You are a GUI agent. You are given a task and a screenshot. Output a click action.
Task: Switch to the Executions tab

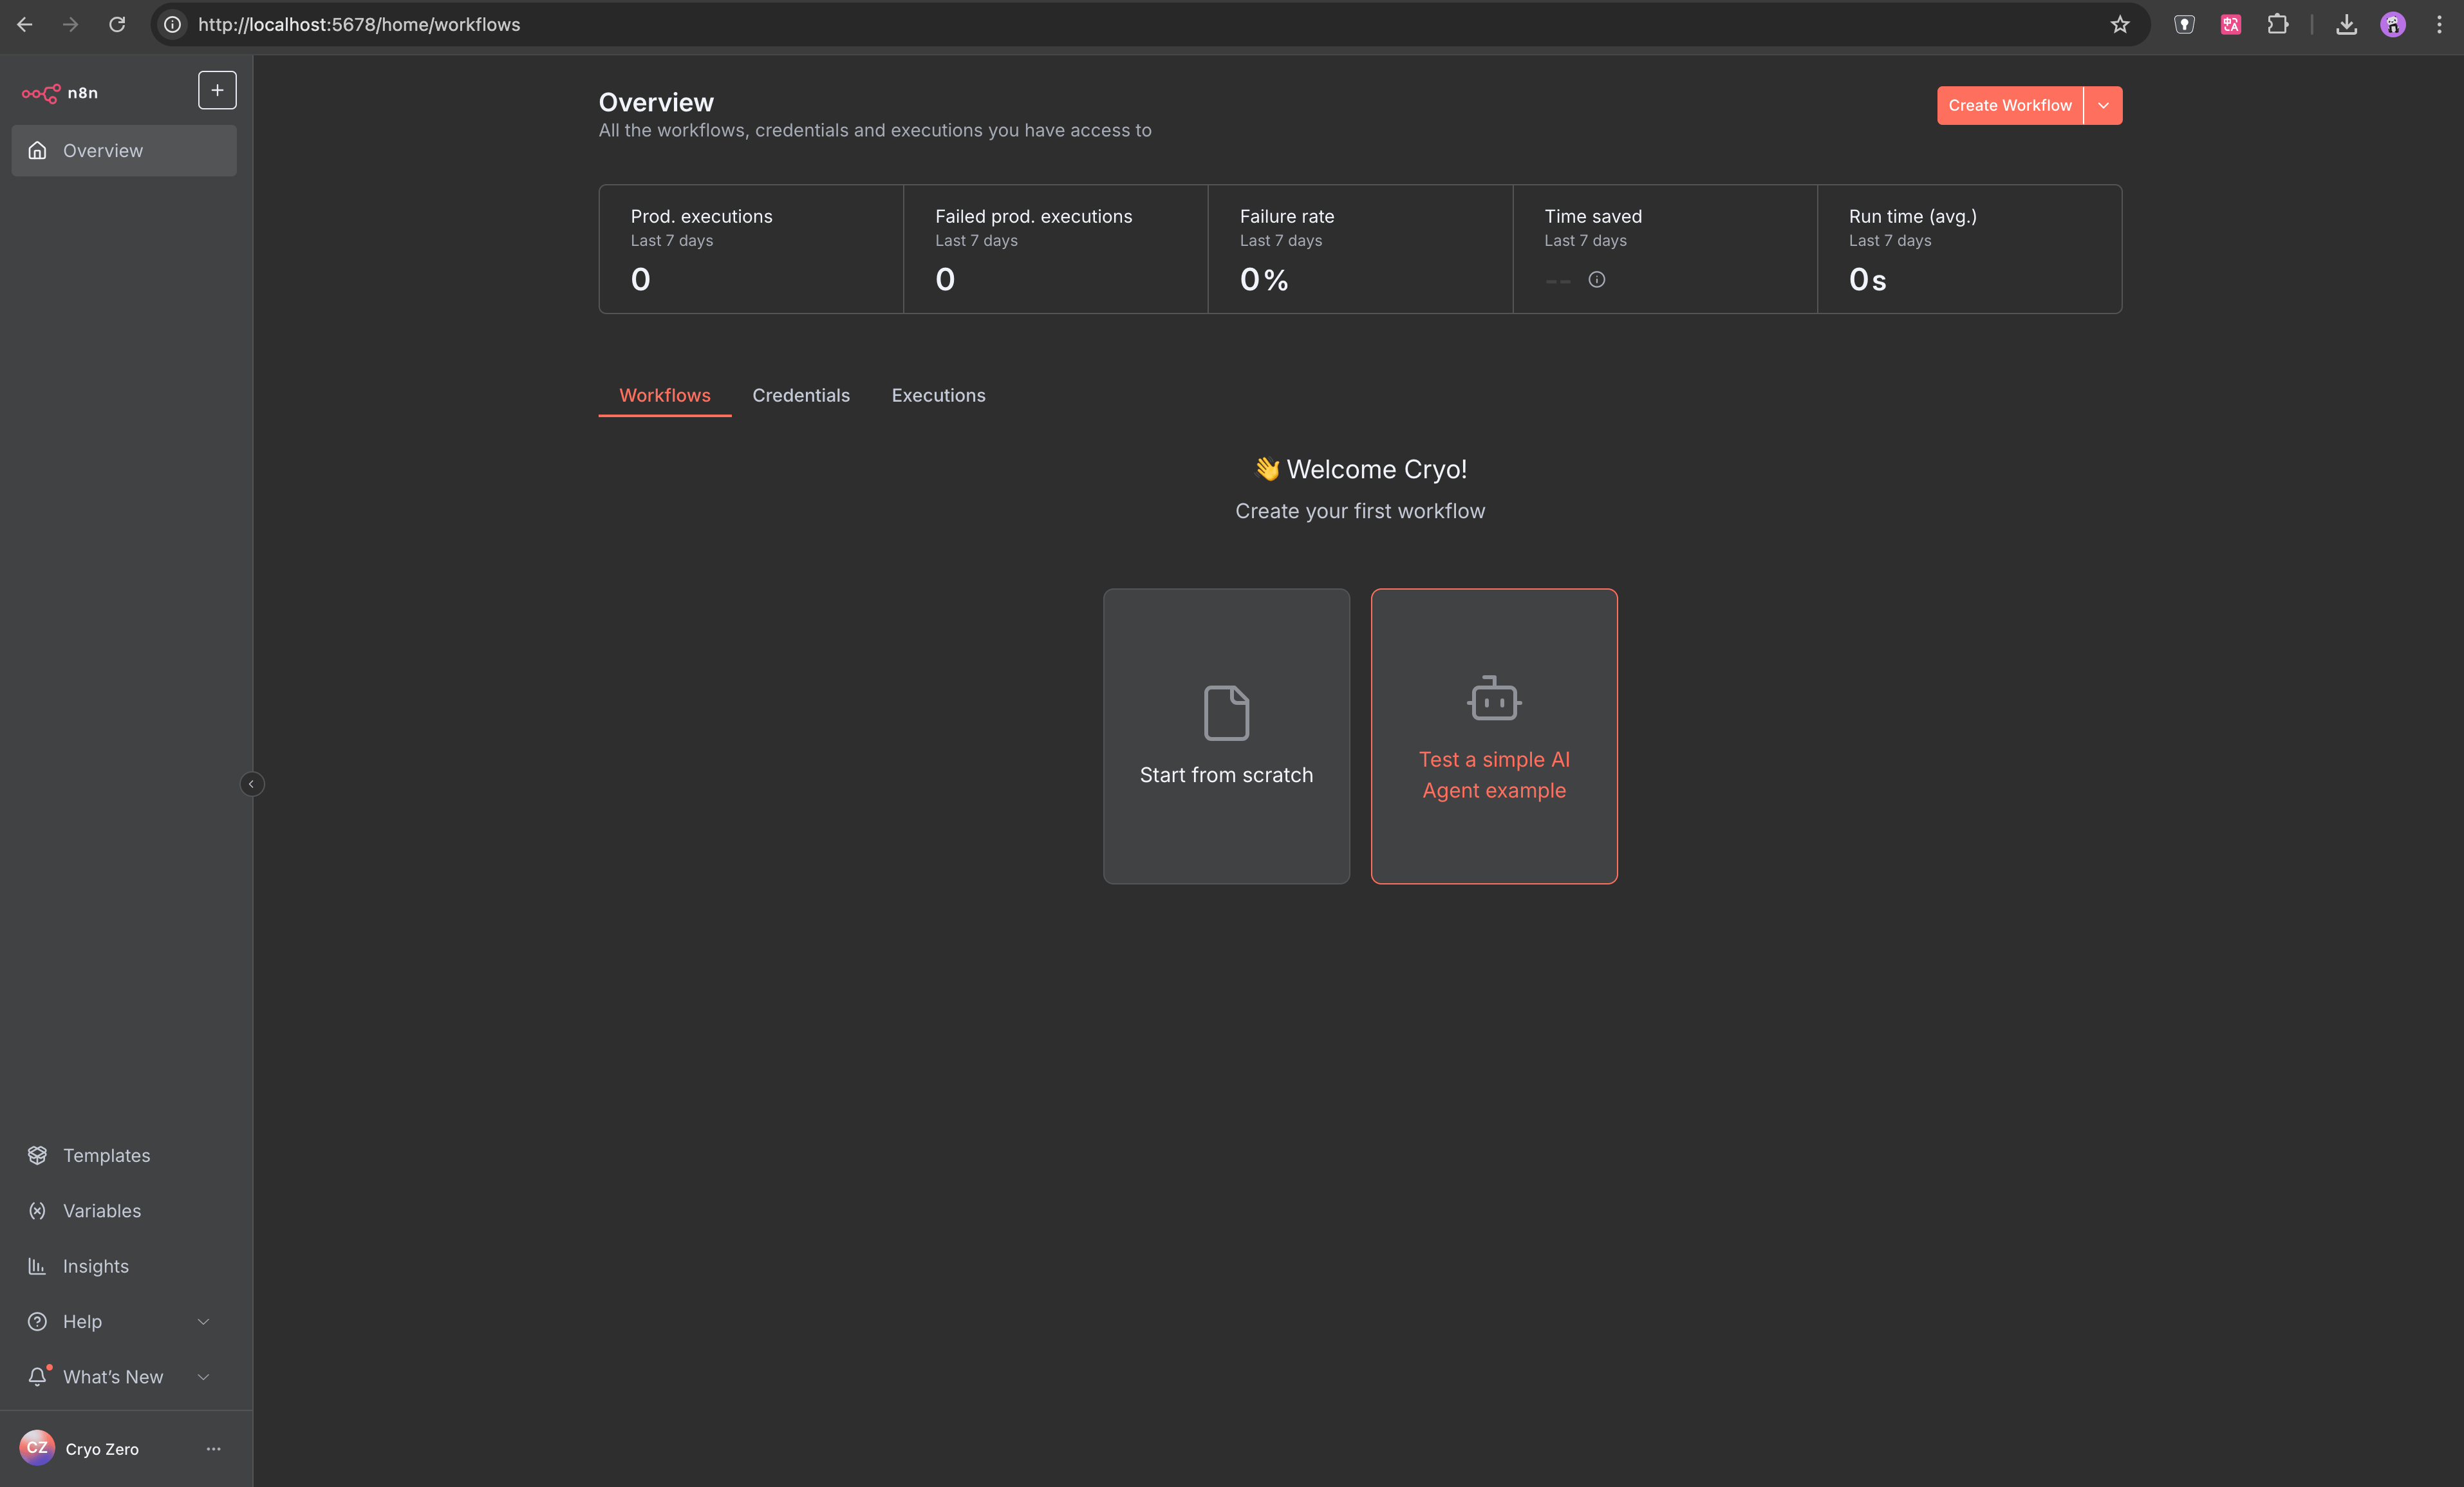(x=938, y=395)
